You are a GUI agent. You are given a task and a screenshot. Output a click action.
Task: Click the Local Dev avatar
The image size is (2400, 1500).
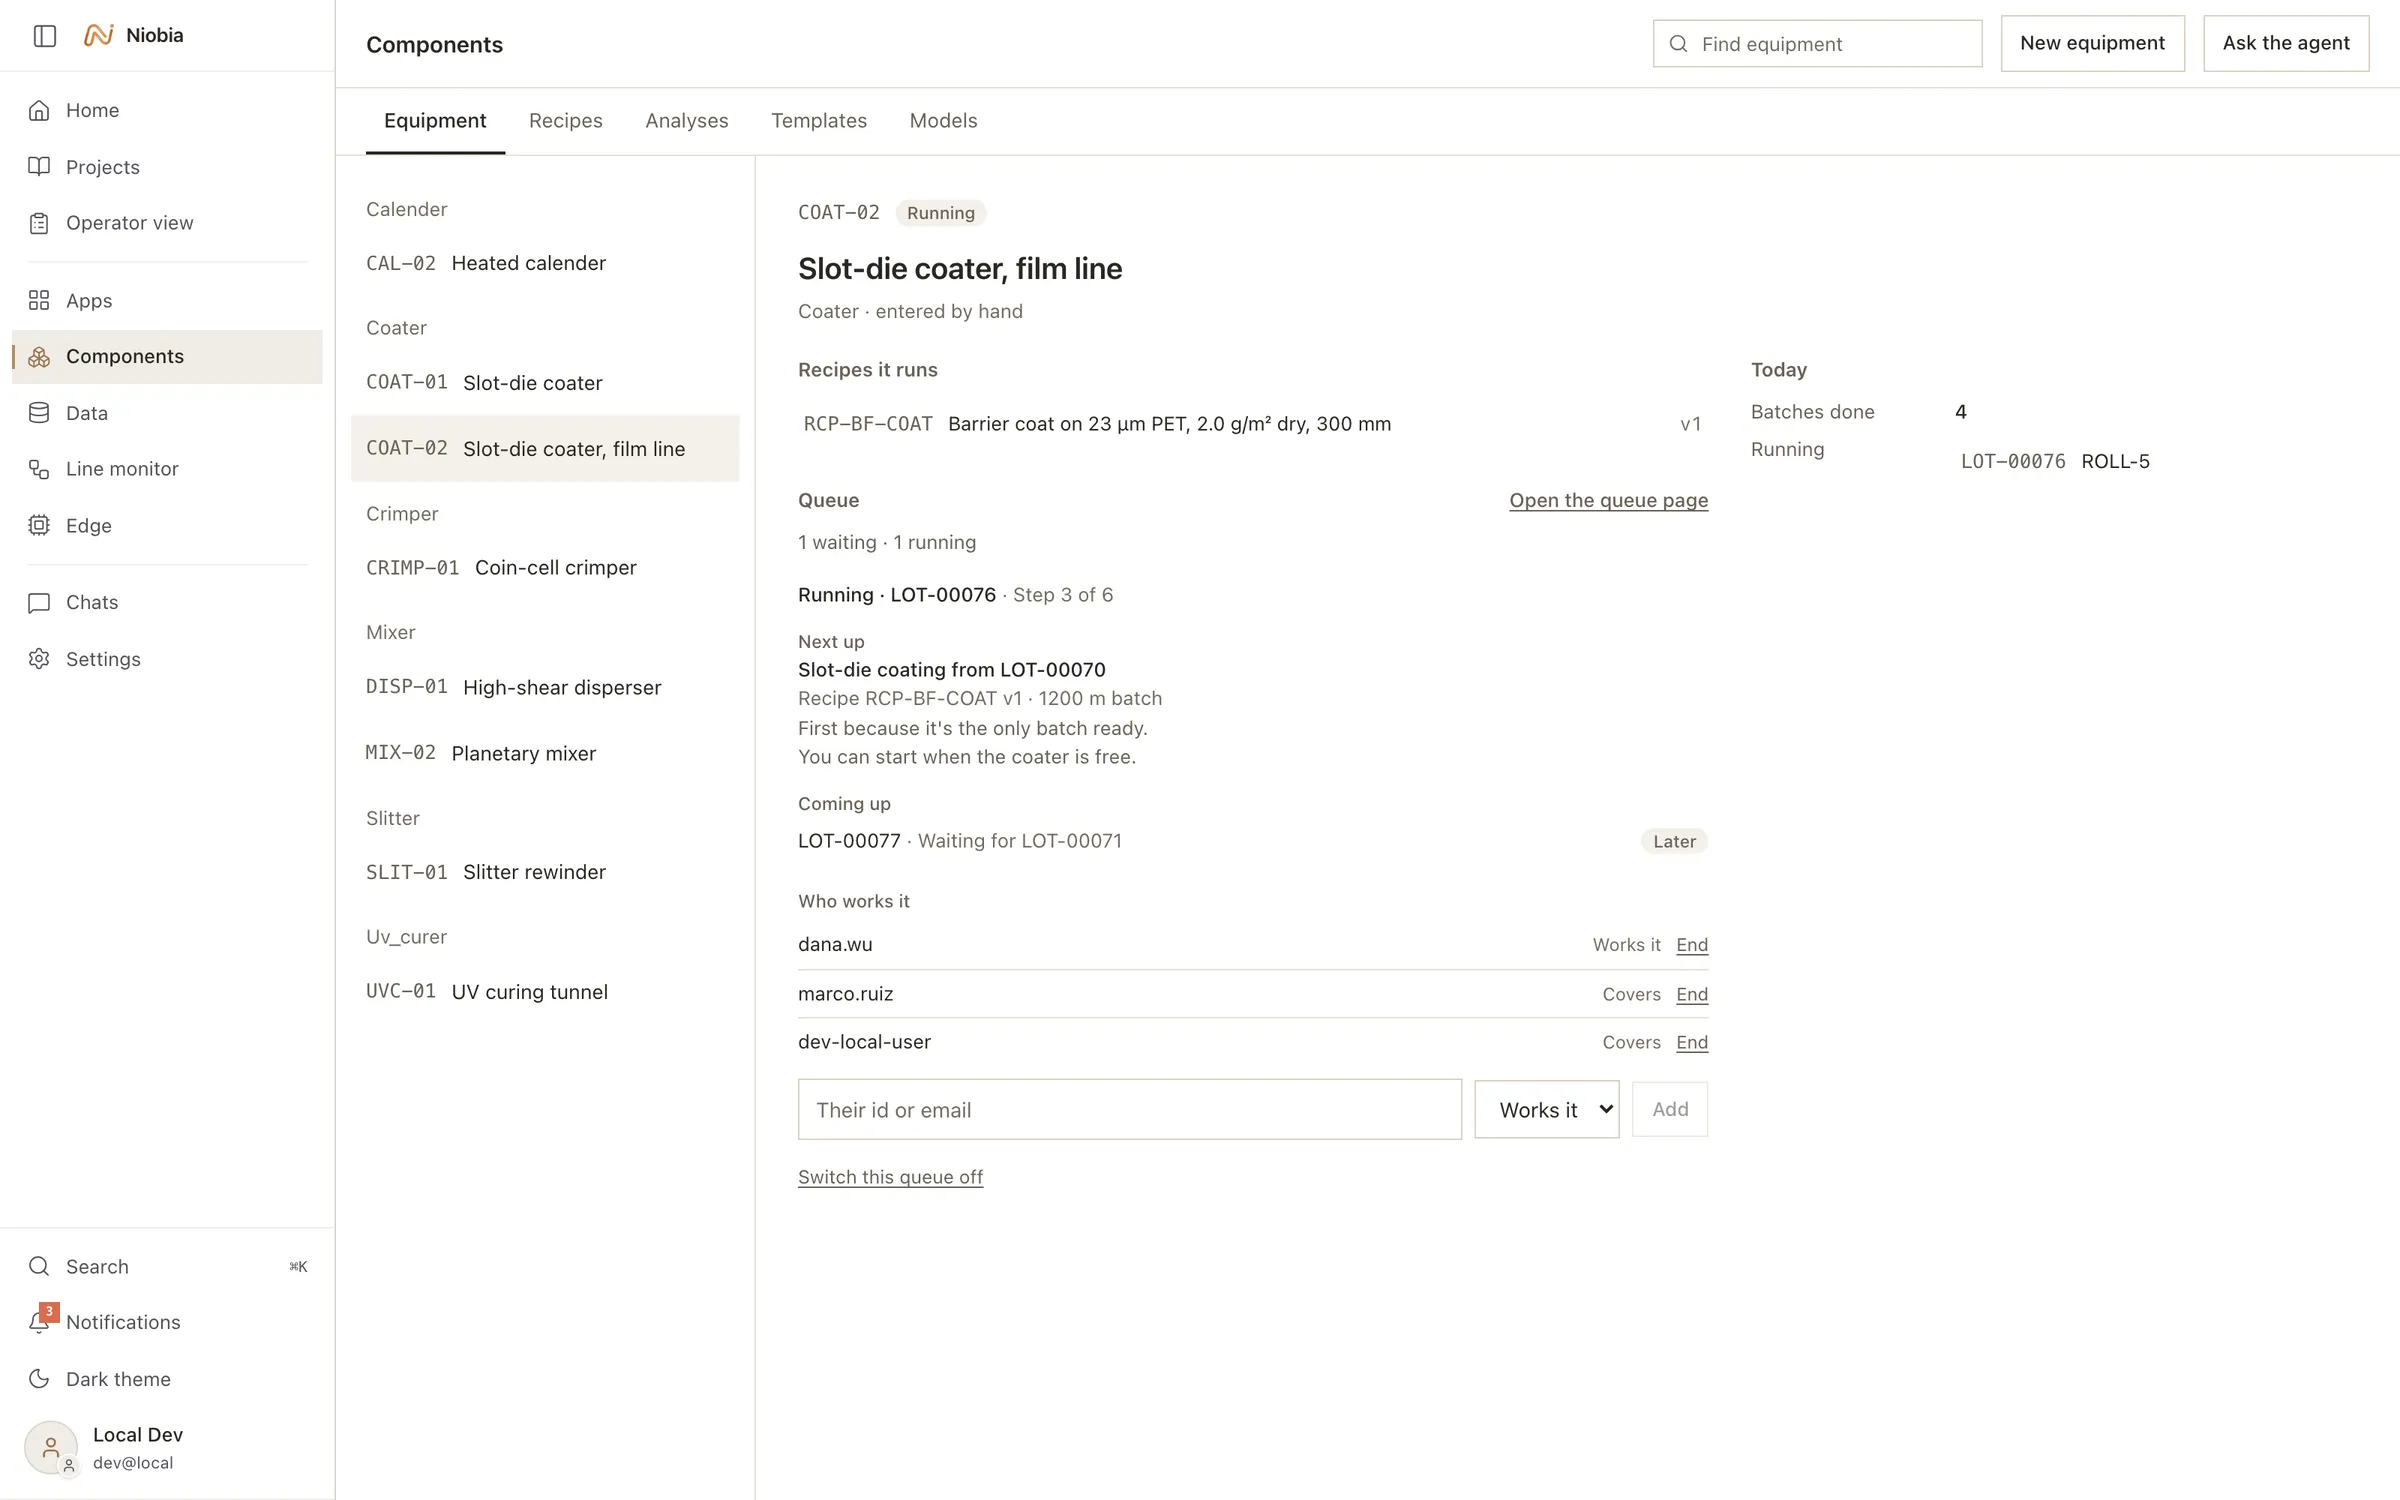(x=51, y=1447)
